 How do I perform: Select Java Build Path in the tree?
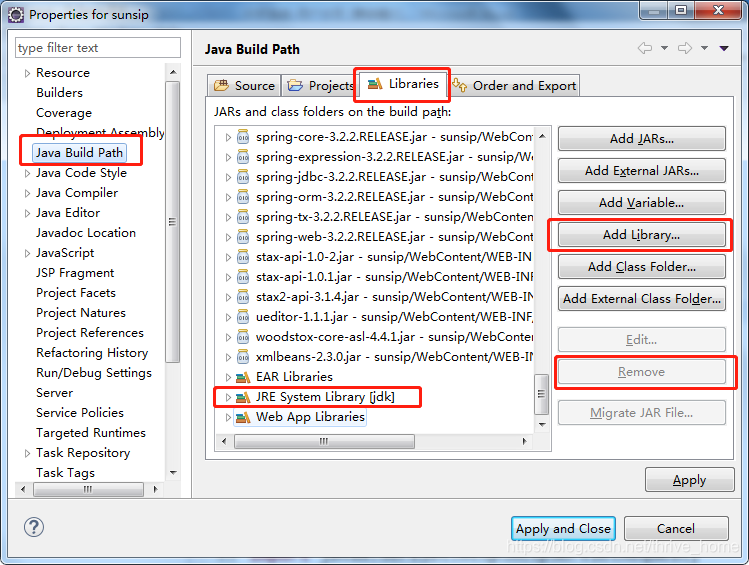pos(79,152)
